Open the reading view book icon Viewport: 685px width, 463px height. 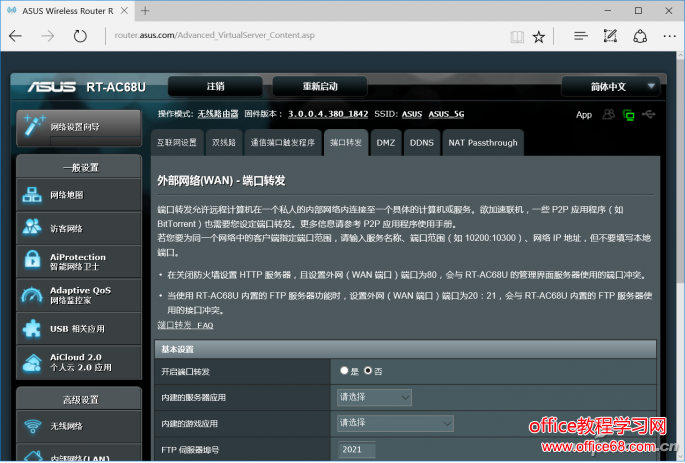(x=517, y=37)
